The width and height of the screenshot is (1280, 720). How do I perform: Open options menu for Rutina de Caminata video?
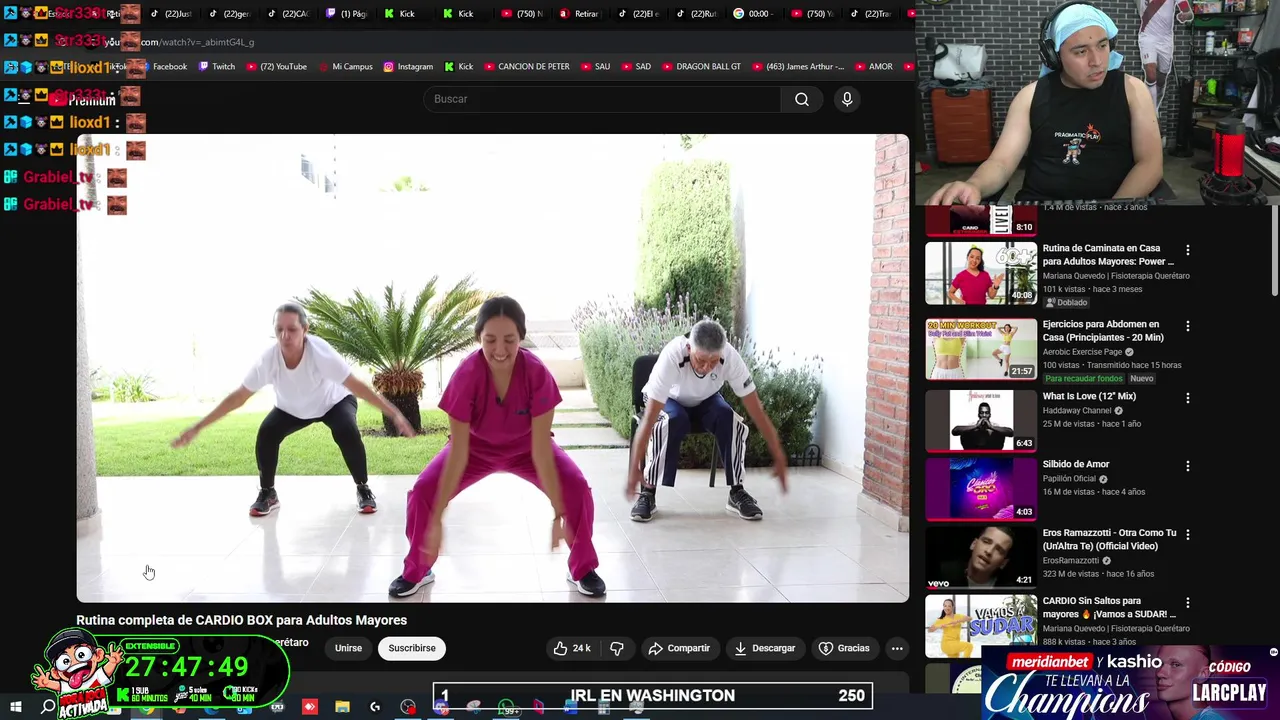1188,250
